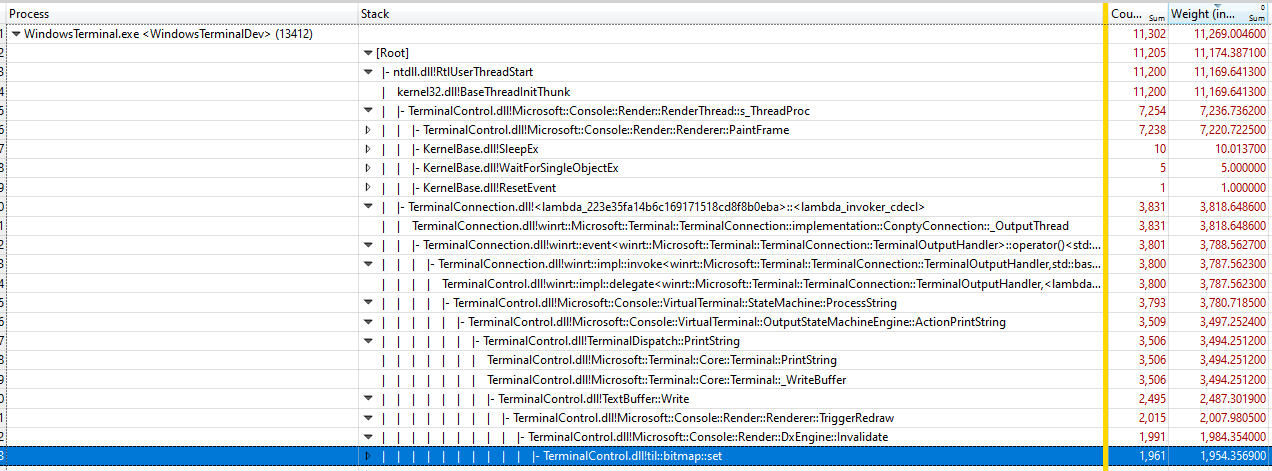Click weight value 11,174.387100
The height and width of the screenshot is (471, 1272).
(1229, 53)
